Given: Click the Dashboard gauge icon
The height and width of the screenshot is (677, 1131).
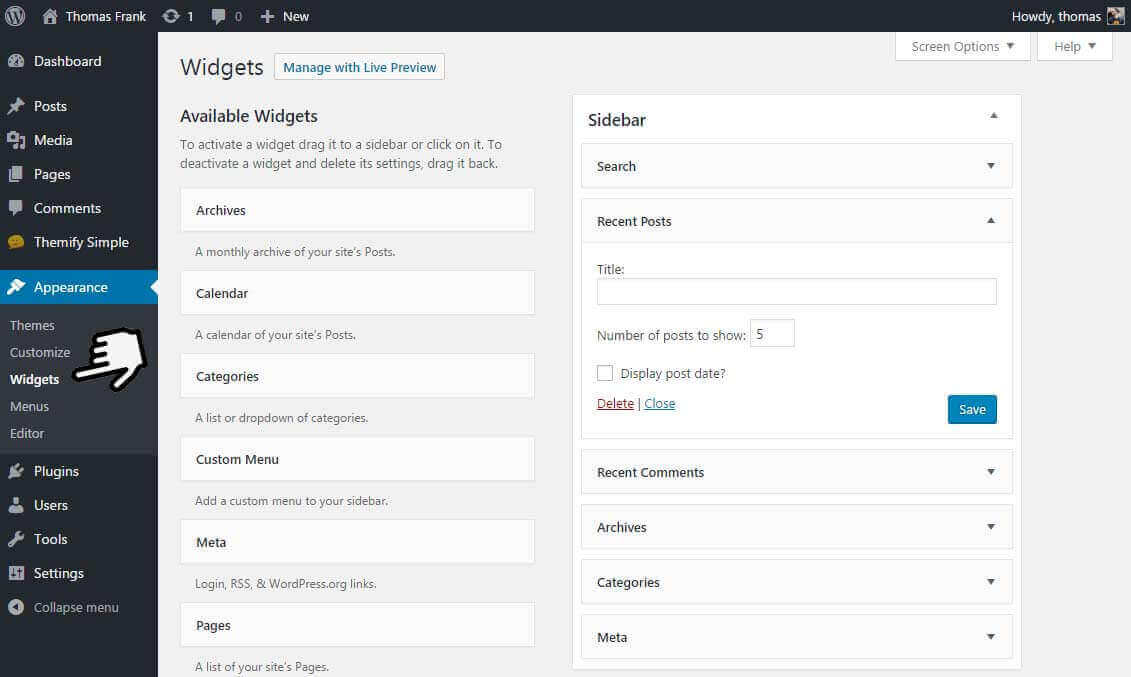Looking at the screenshot, I should pyautogui.click(x=16, y=61).
